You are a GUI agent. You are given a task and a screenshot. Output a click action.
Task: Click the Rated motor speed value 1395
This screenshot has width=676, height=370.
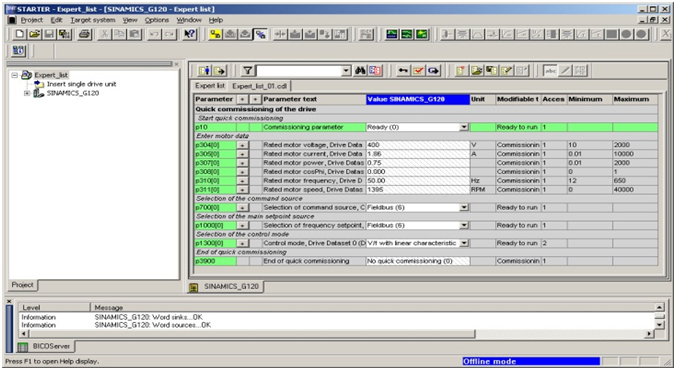418,190
